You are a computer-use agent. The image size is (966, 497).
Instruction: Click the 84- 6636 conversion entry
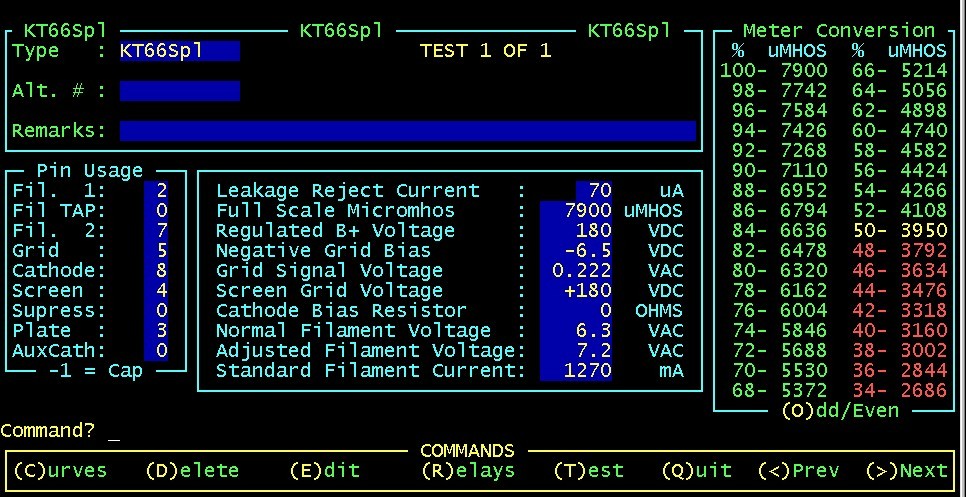780,230
